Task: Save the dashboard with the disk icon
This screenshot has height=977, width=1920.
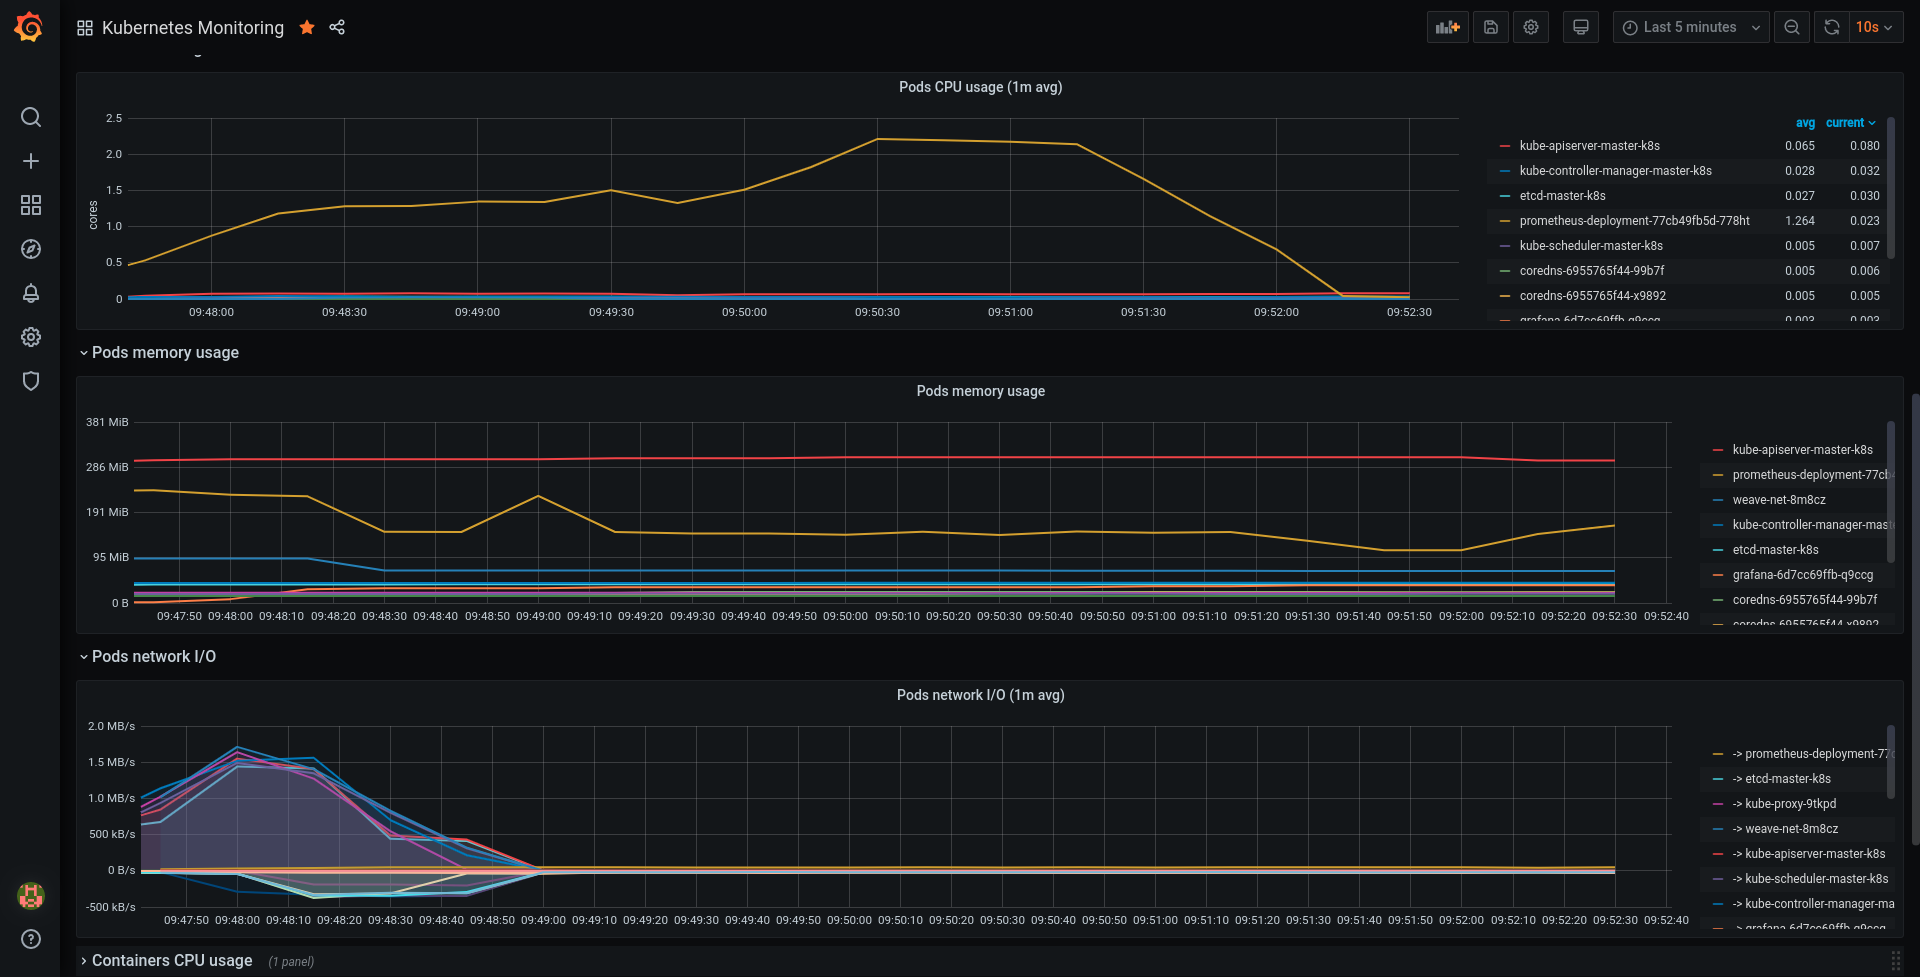Action: tap(1491, 27)
